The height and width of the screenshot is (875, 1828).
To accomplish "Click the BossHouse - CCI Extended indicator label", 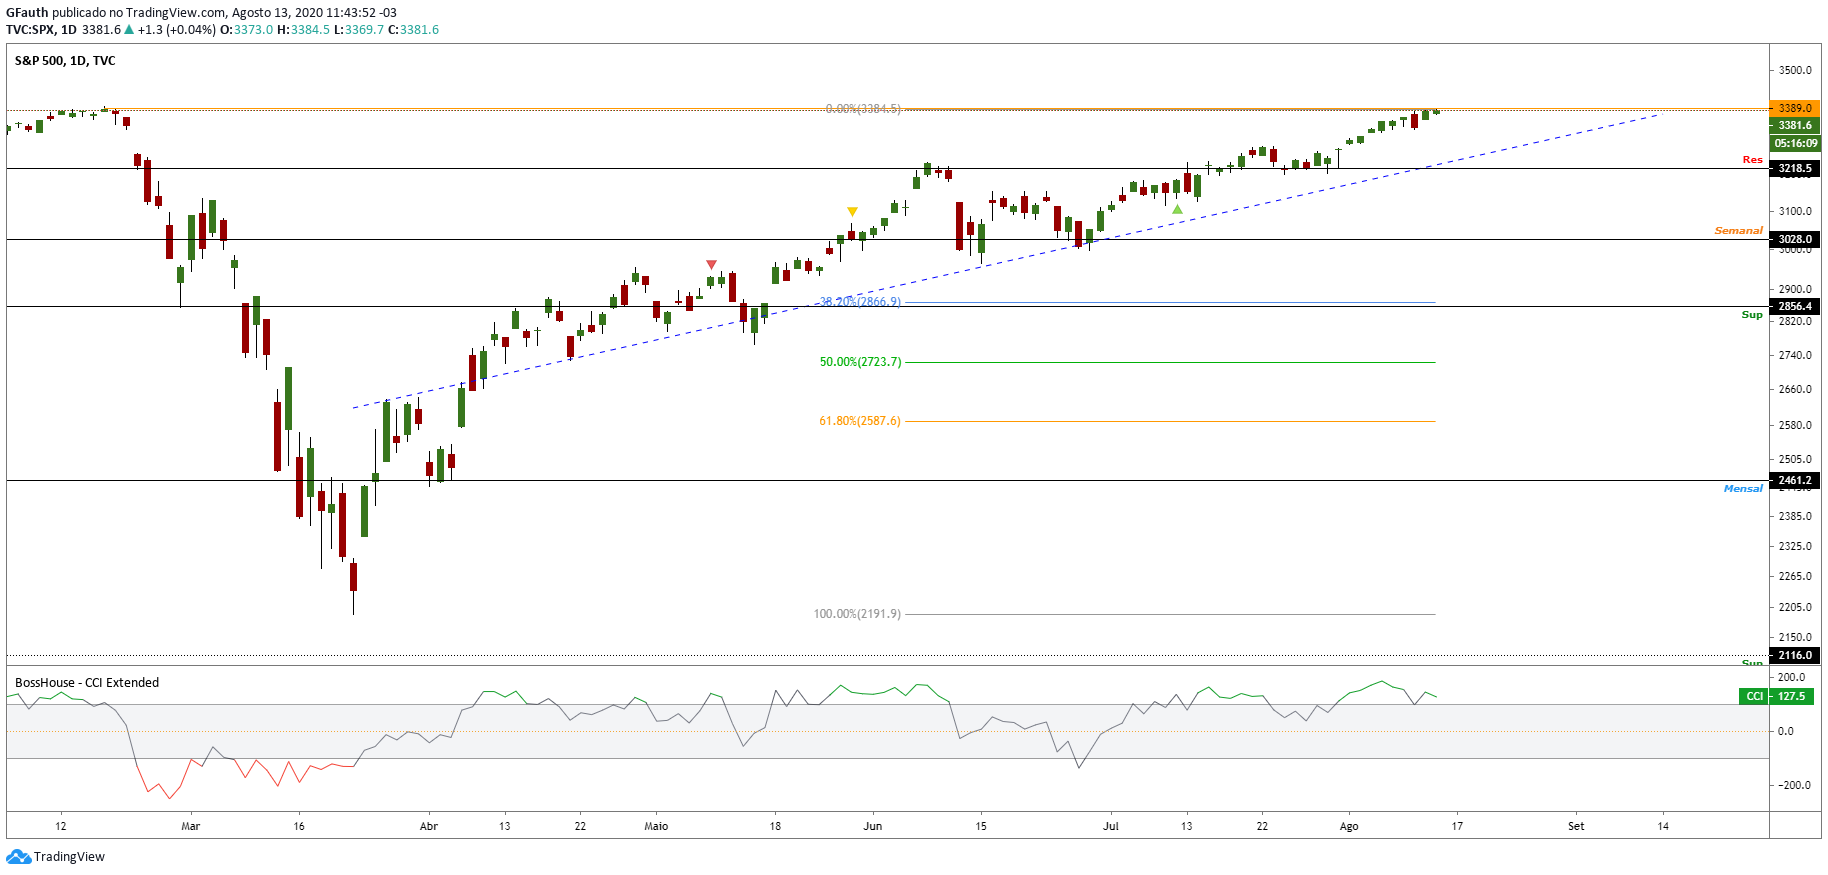I will pyautogui.click(x=87, y=683).
